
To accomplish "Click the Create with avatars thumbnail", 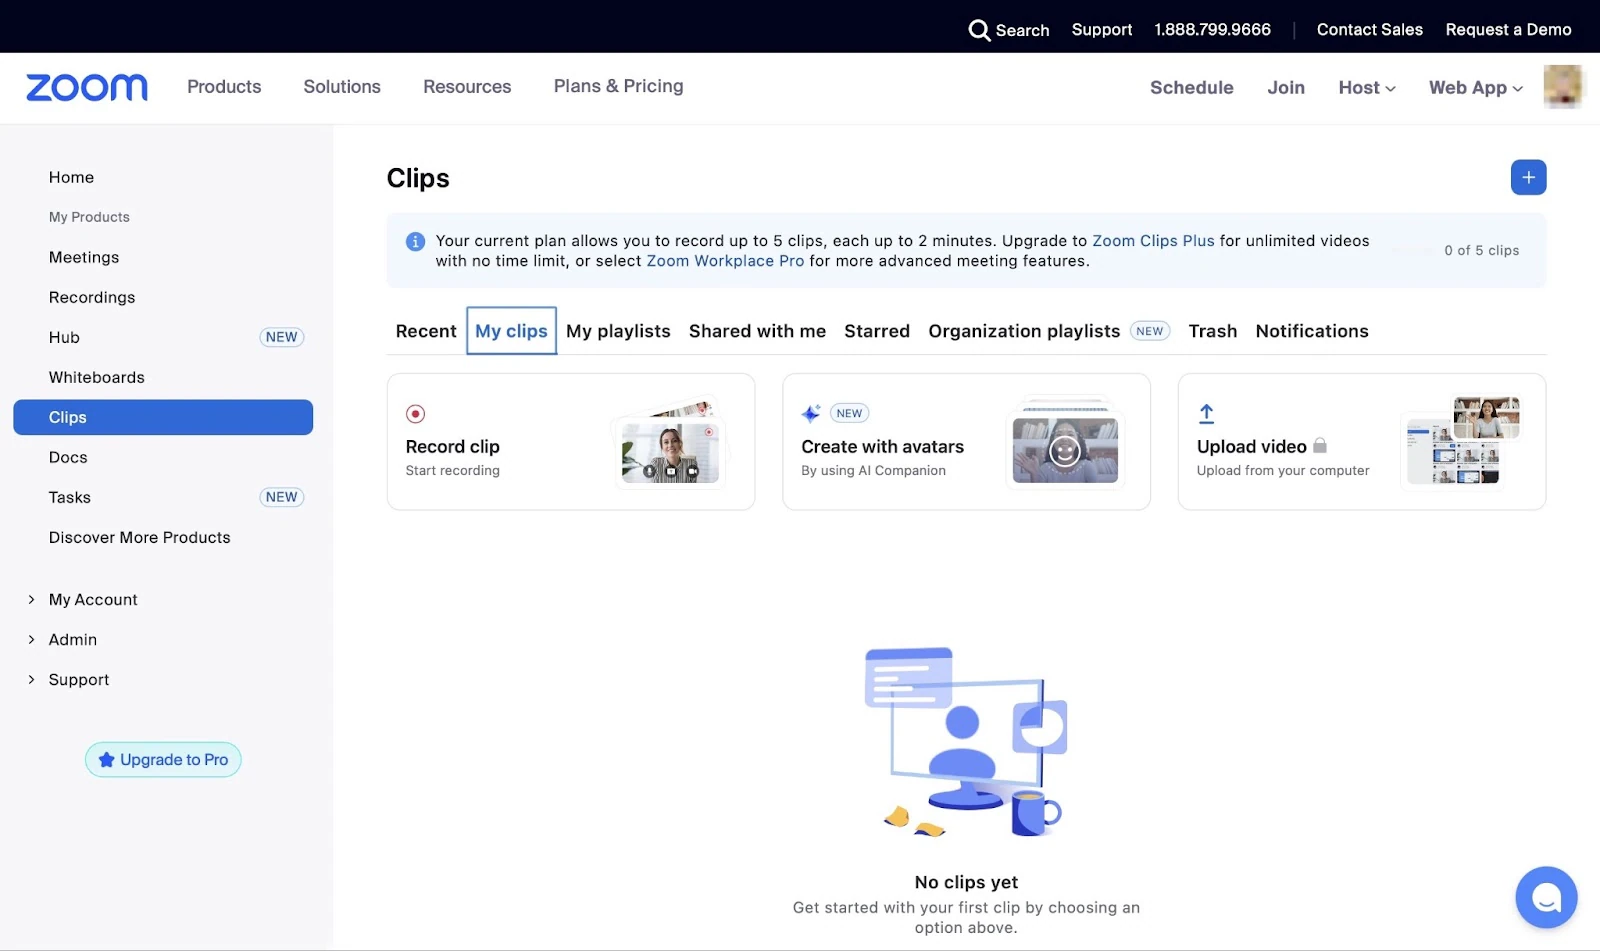I will [1065, 444].
